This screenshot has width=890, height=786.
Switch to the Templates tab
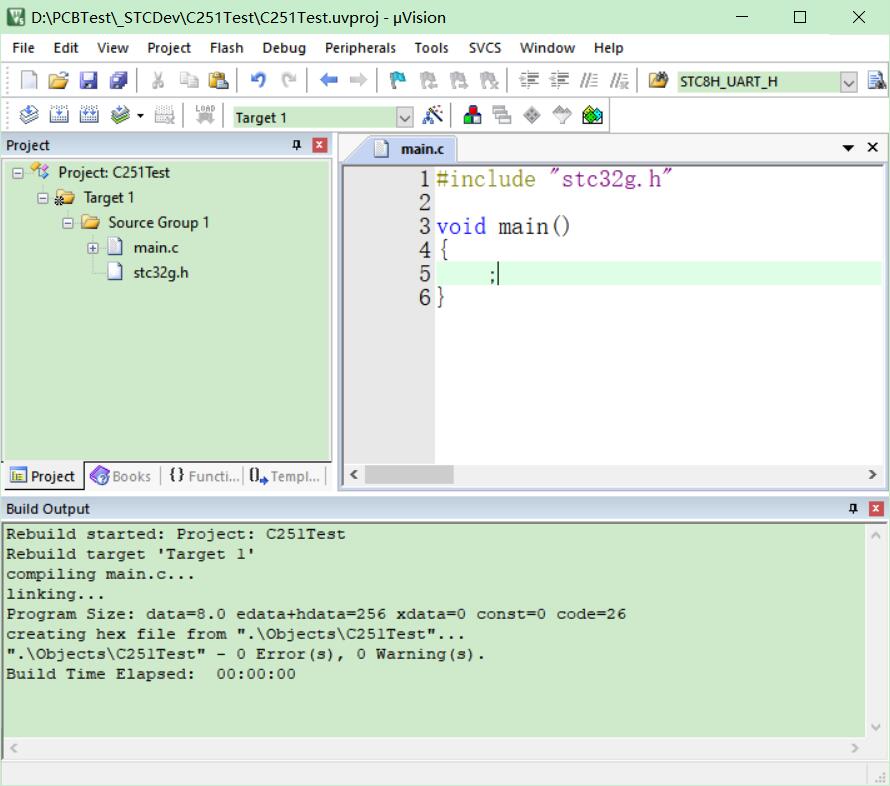[284, 476]
